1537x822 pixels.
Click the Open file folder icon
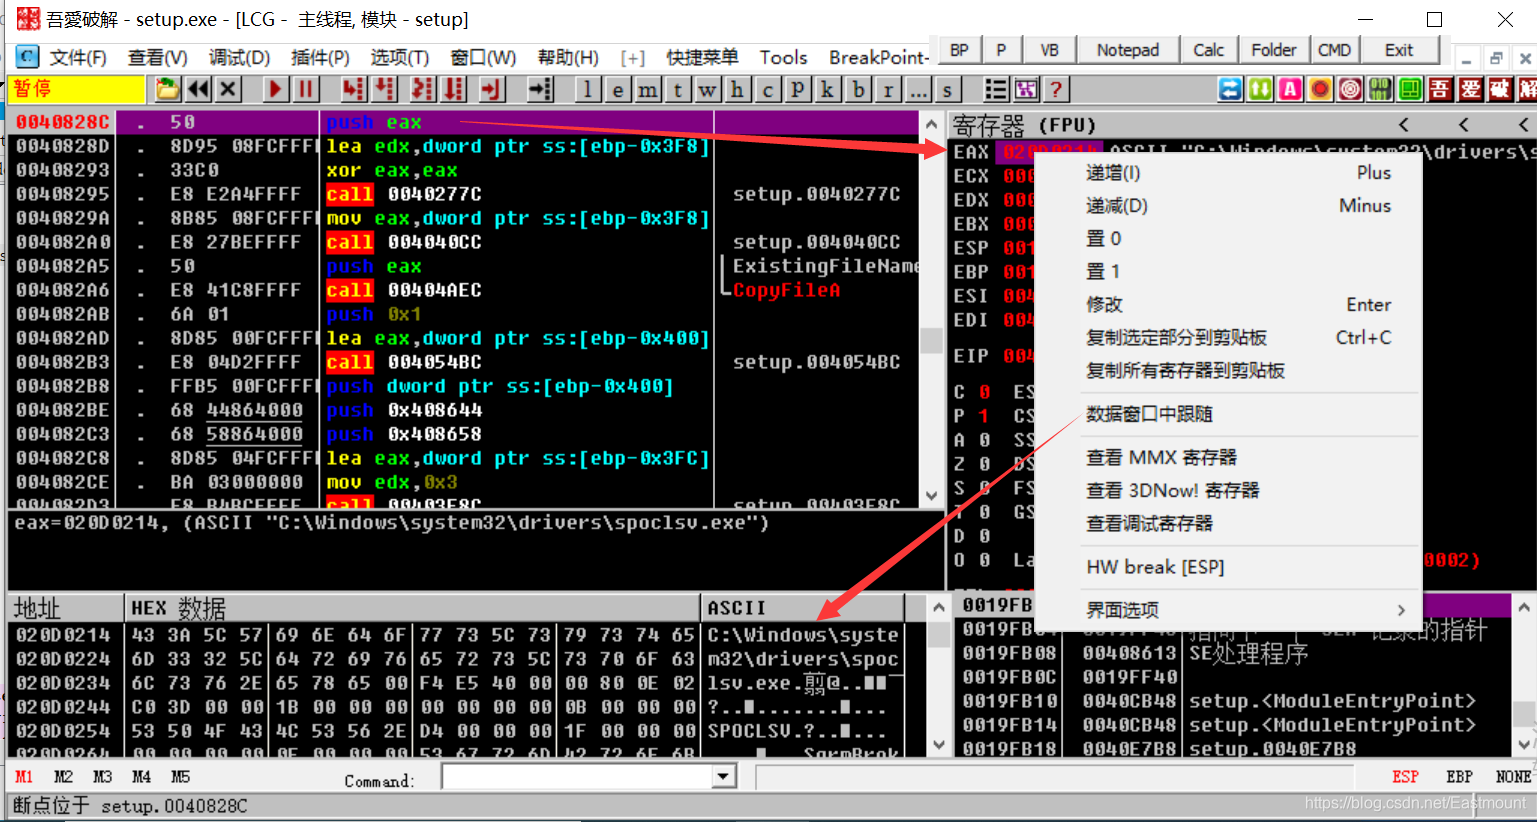(x=168, y=89)
